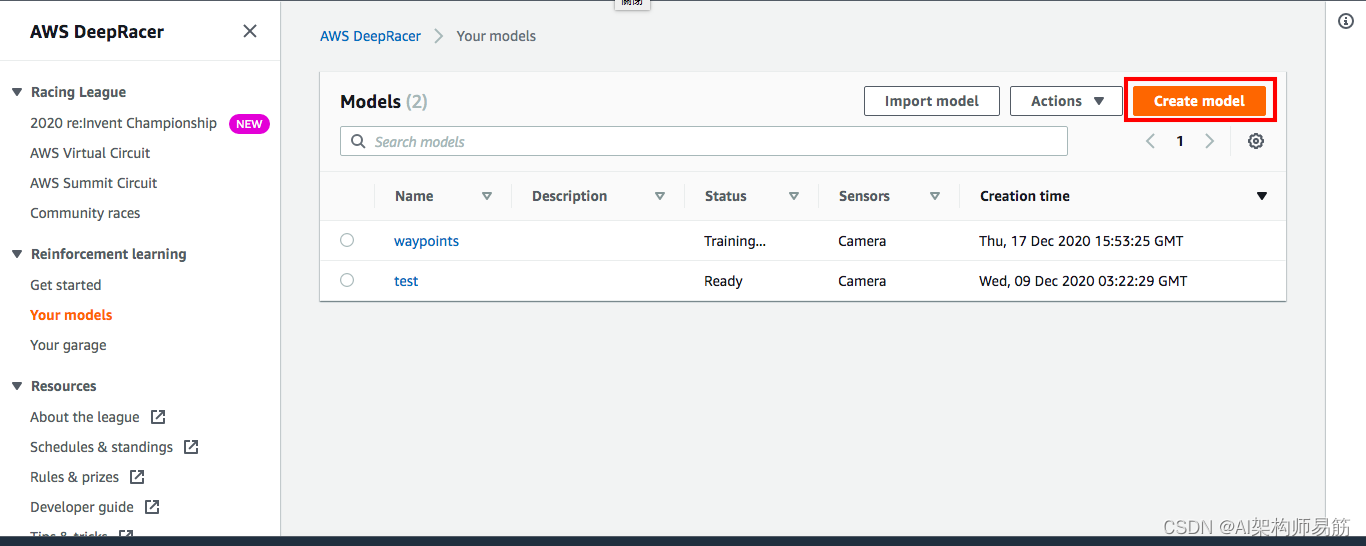Click the Create model button
1366x546 pixels.
coord(1199,101)
